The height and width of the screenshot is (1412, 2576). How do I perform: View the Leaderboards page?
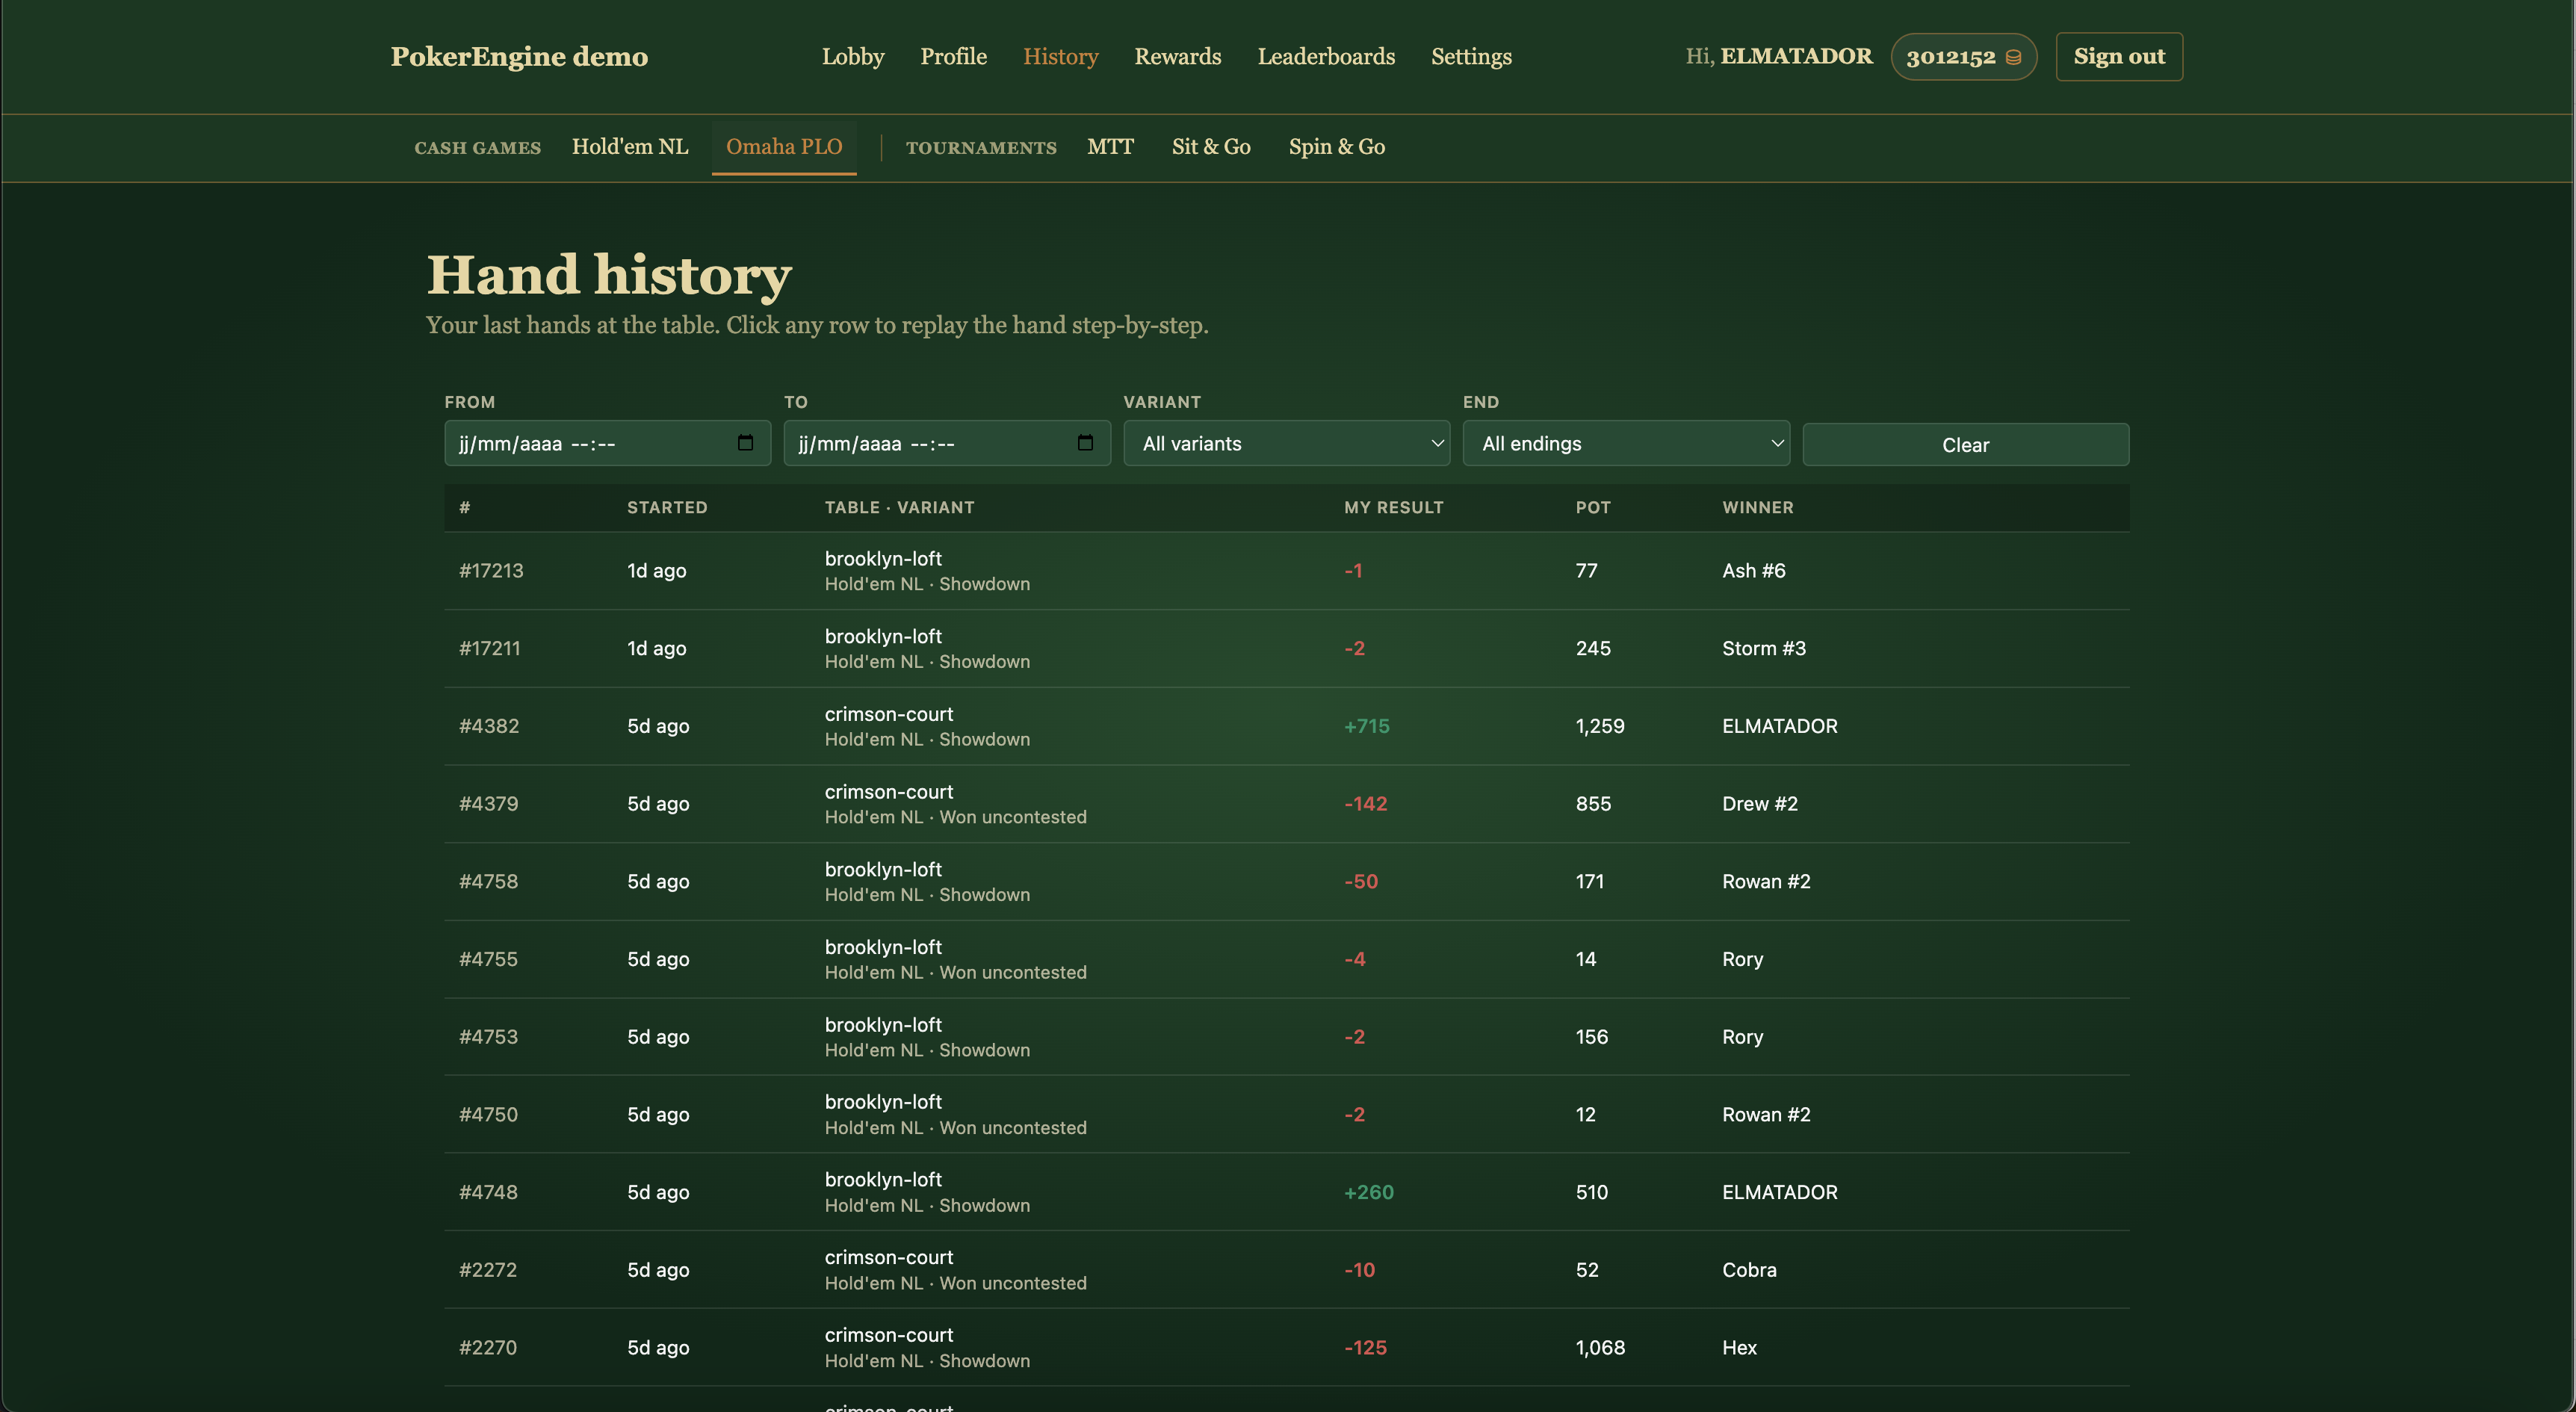1326,56
